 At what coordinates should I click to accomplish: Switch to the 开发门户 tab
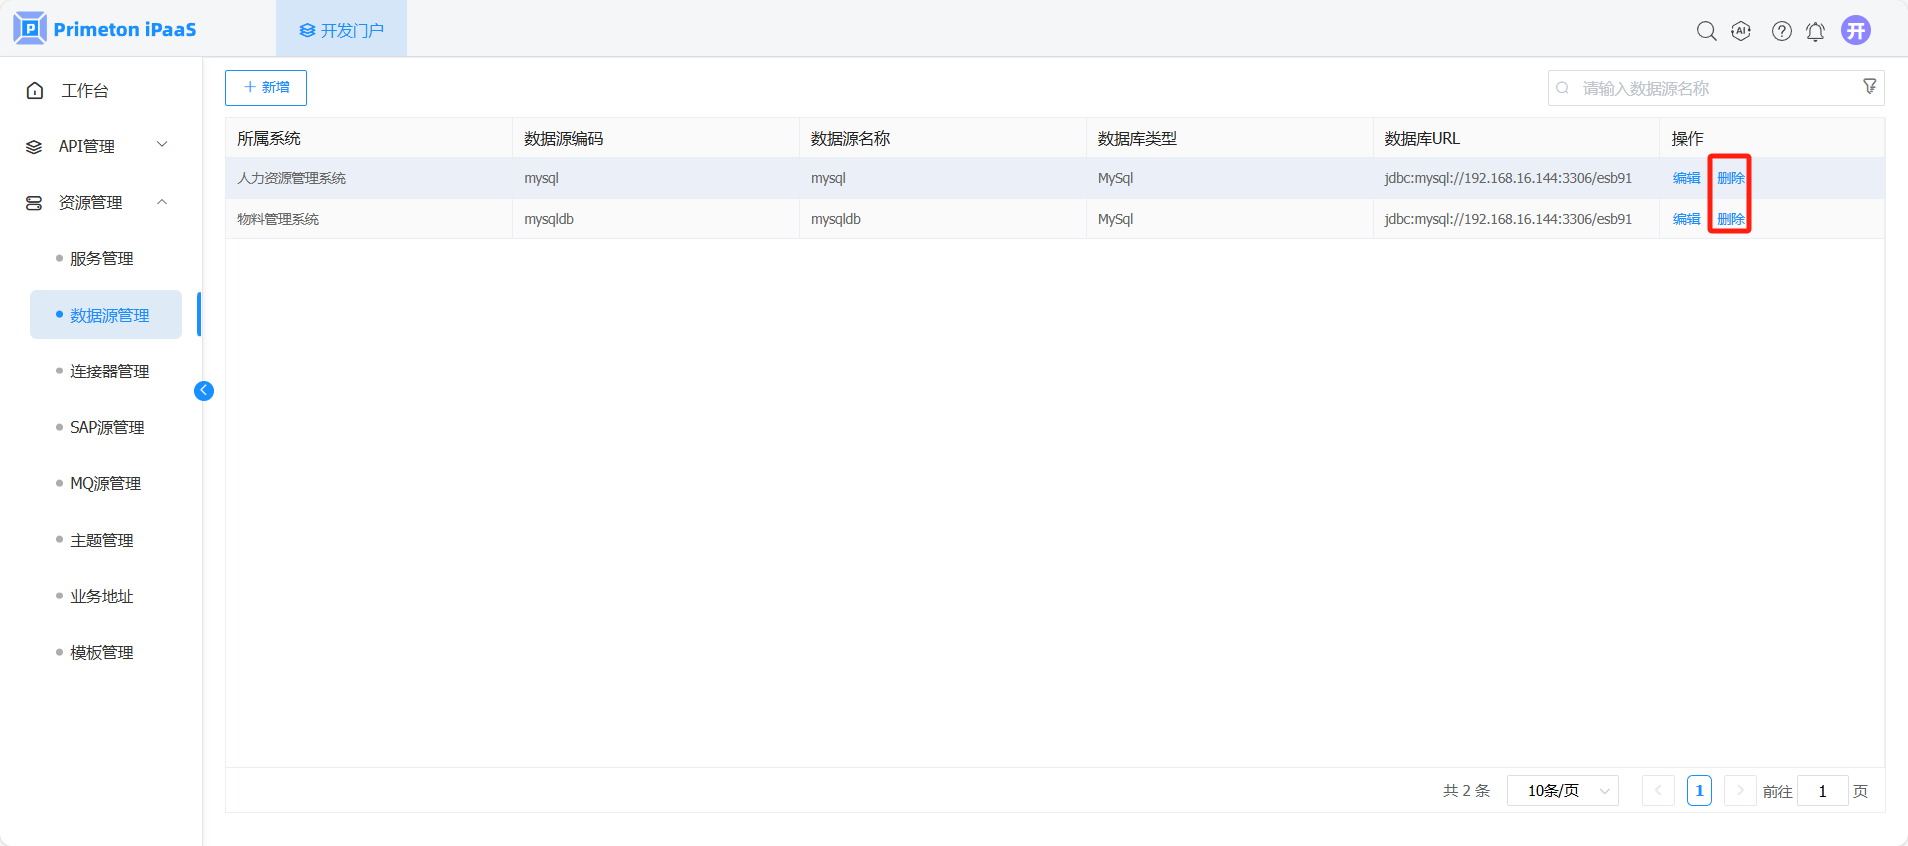pyautogui.click(x=342, y=30)
